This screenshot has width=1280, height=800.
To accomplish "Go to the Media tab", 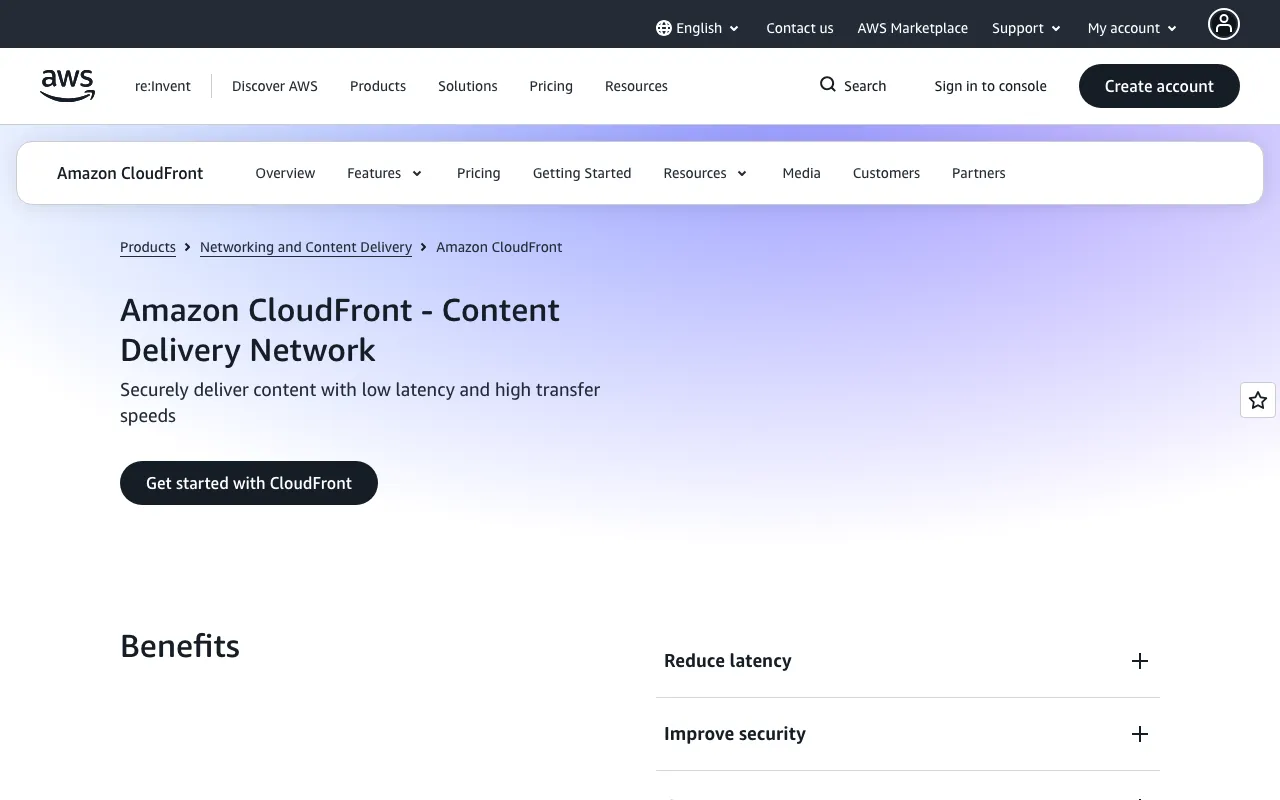I will tap(801, 173).
